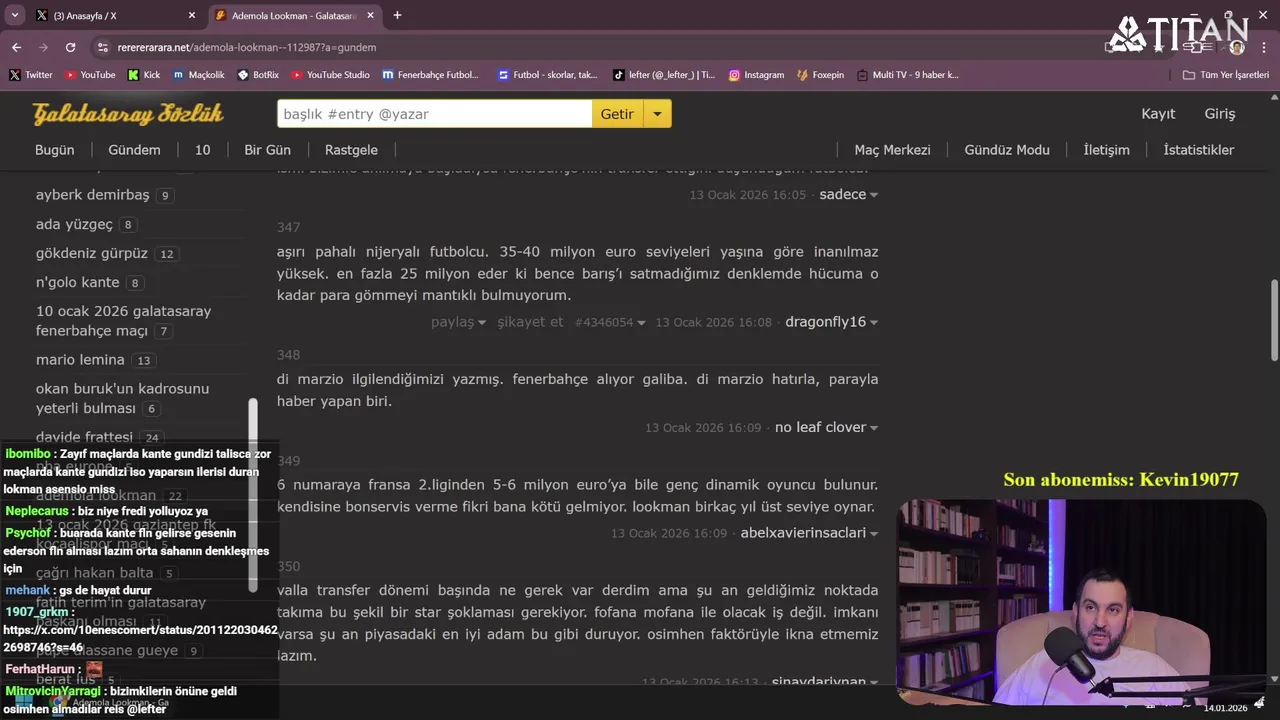Open the Instagram bookmark
The width and height of the screenshot is (1280, 720).
756,75
